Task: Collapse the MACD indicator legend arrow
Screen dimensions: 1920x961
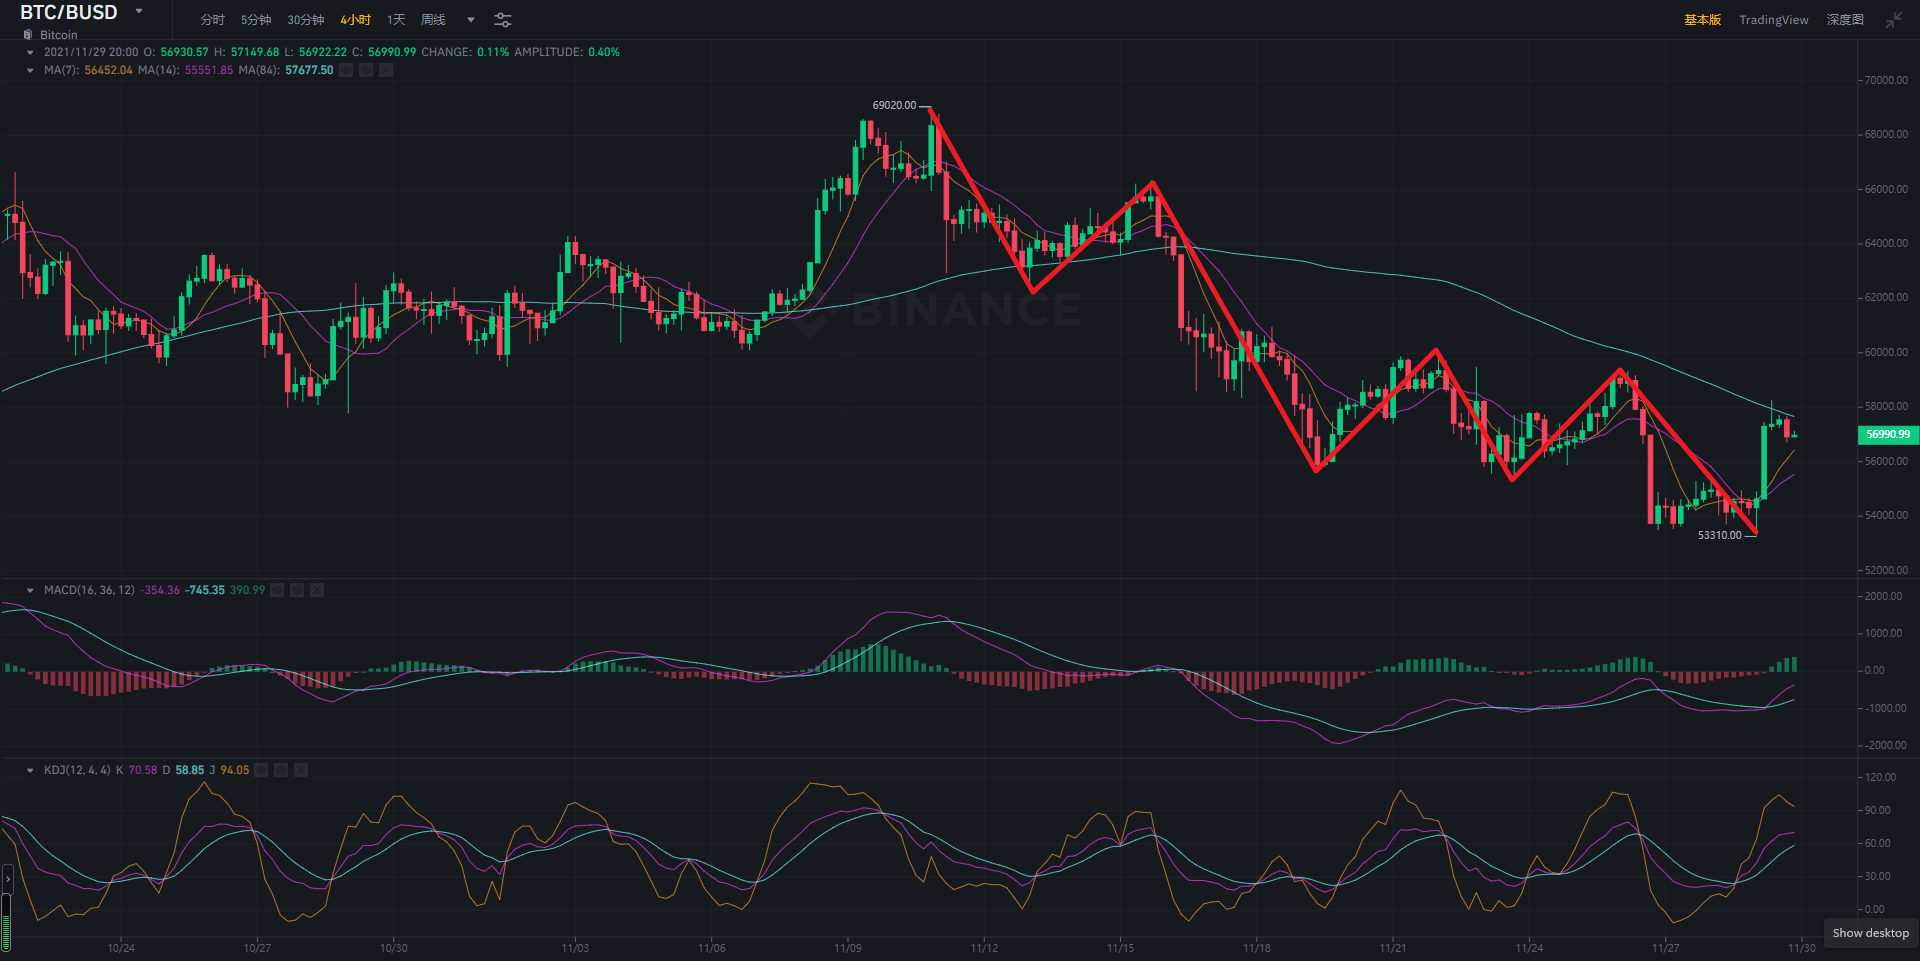Action: (30, 590)
